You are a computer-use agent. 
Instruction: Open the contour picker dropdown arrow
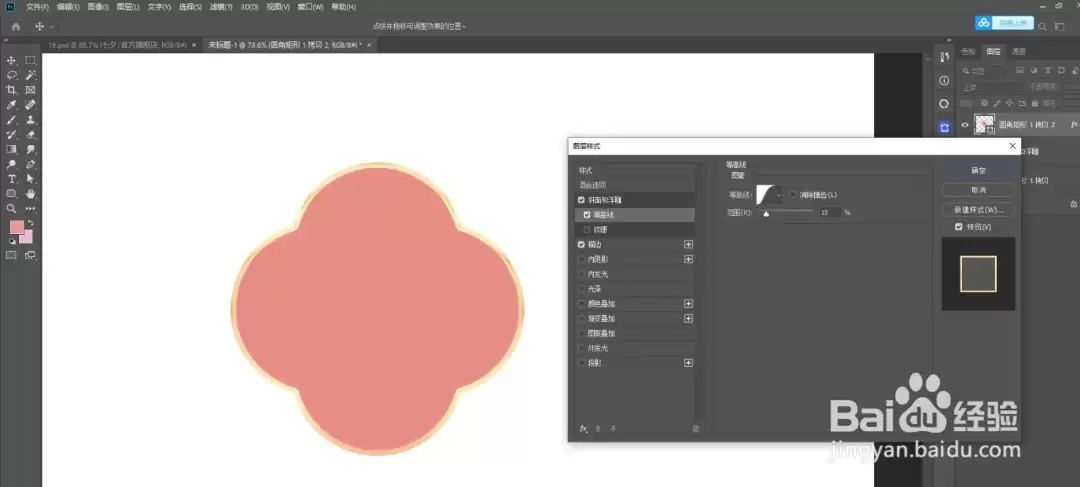[779, 195]
